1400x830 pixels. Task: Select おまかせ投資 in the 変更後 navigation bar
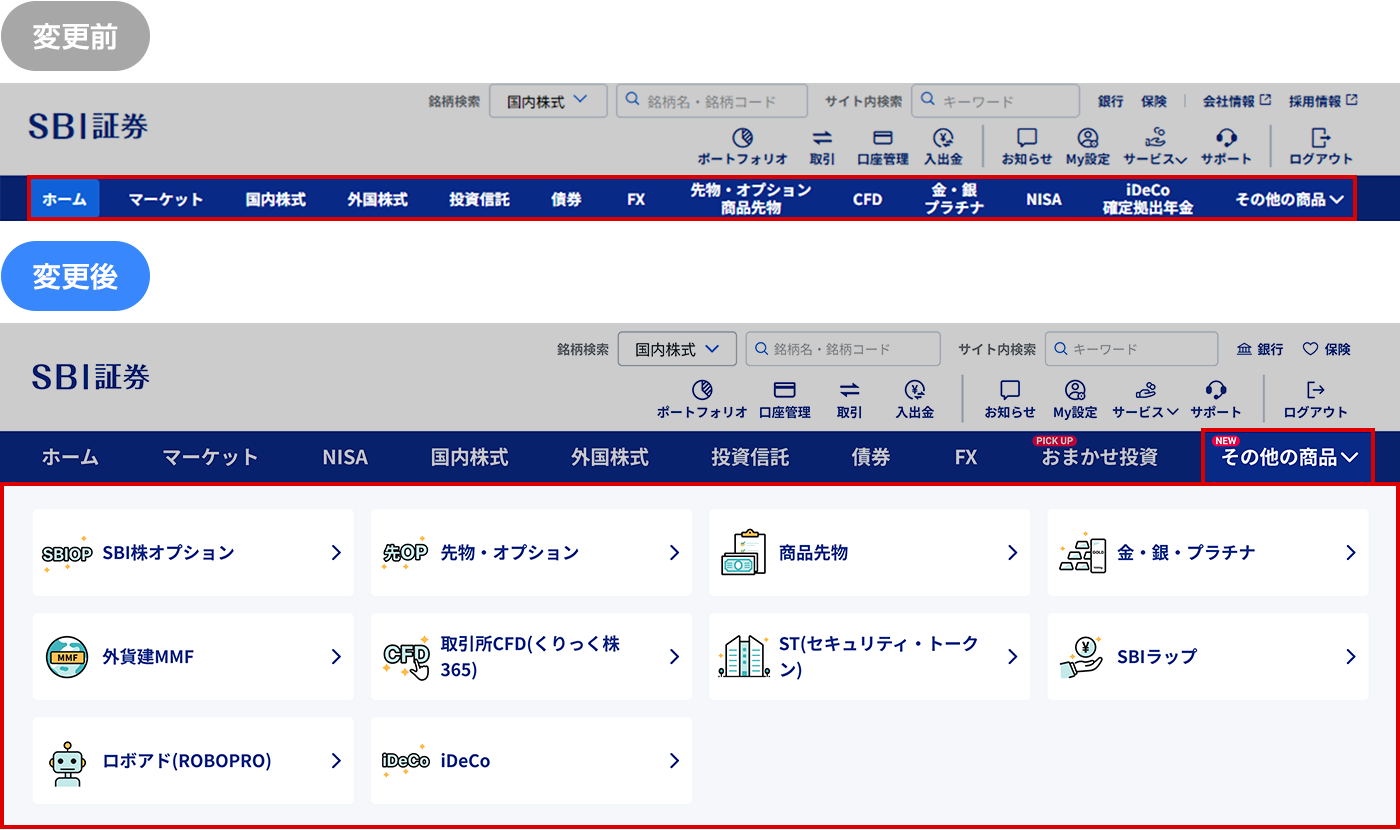point(1100,457)
